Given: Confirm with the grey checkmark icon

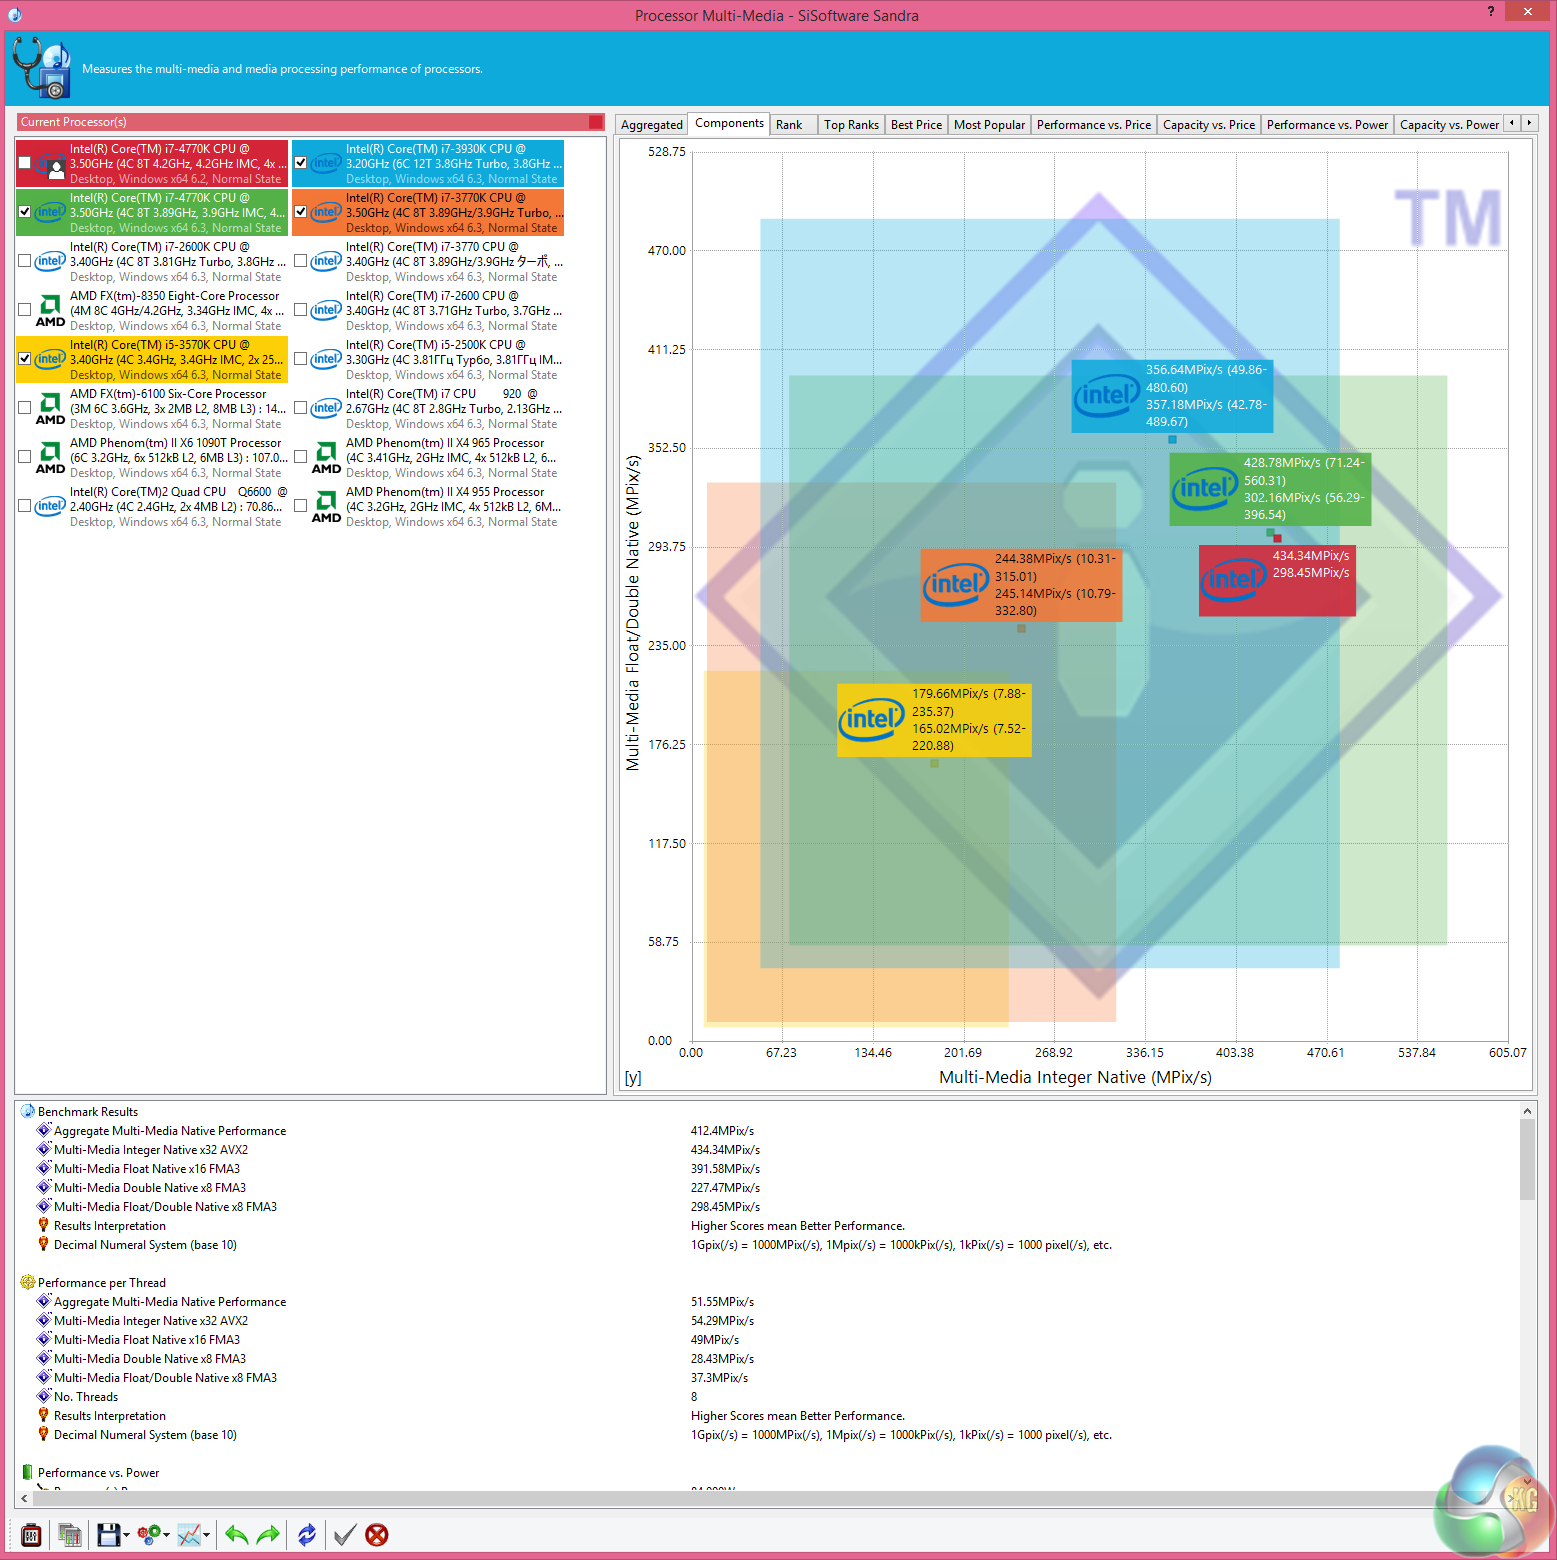Looking at the screenshot, I should pyautogui.click(x=345, y=1535).
